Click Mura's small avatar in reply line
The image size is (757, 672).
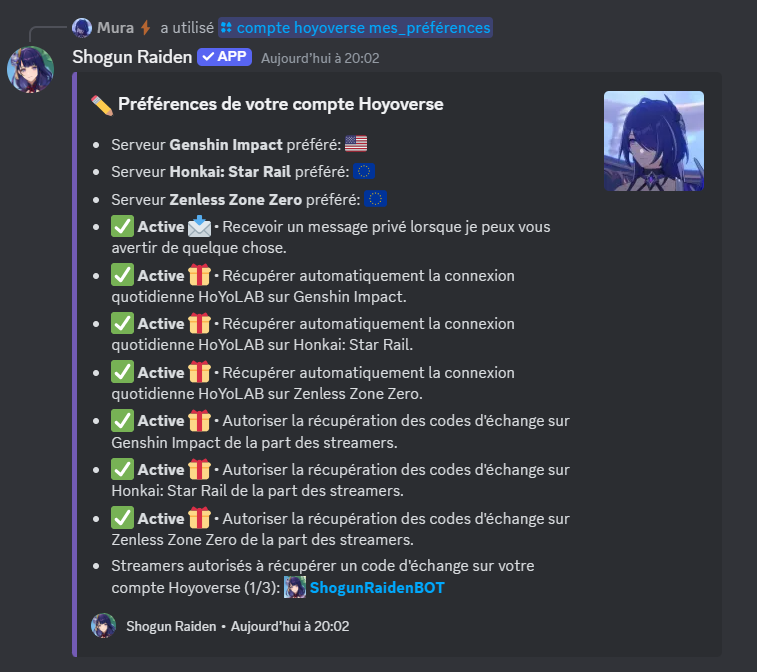click(x=82, y=28)
